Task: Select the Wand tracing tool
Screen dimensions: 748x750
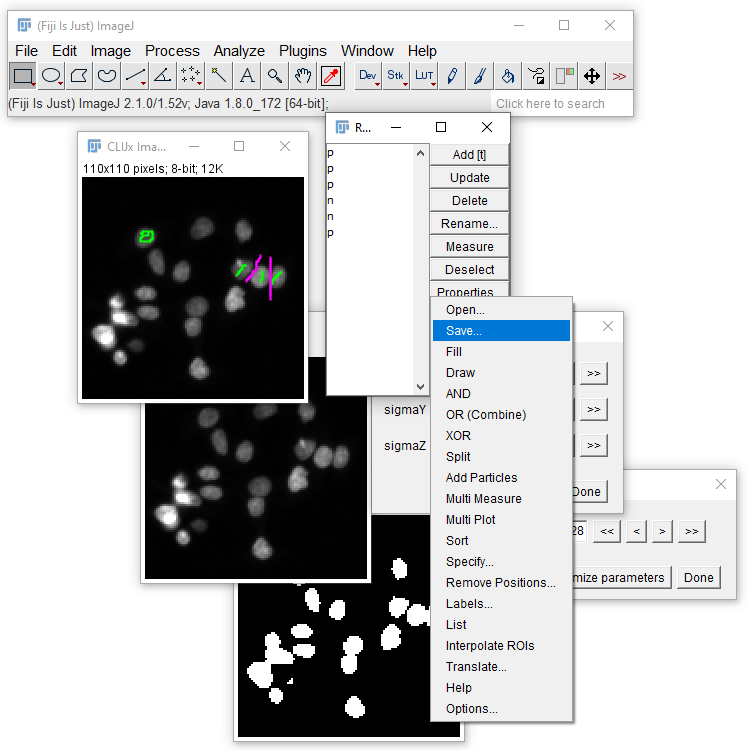Action: (219, 76)
